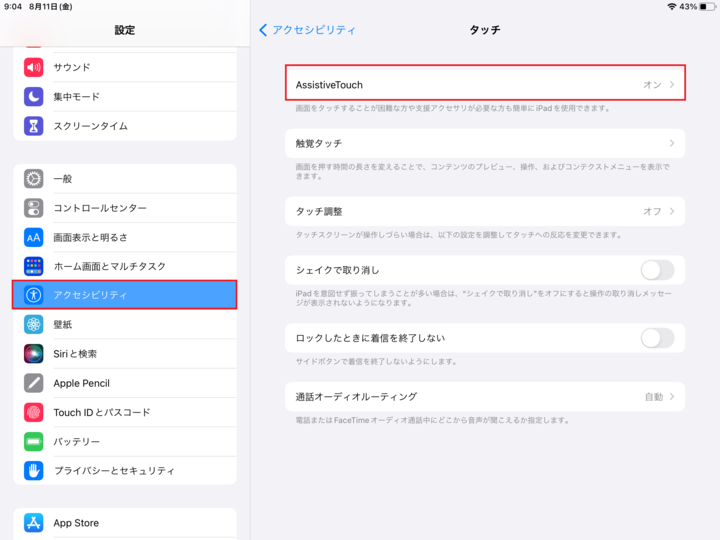Click the 8月11日(金) date in status bar
Screen dimensions: 720x540
(x=51, y=6)
